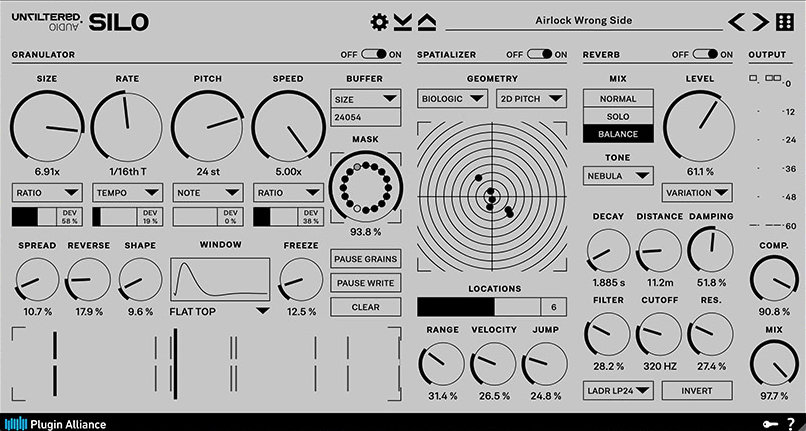Click the REVERSE knob
The height and width of the screenshot is (431, 806).
point(88,280)
